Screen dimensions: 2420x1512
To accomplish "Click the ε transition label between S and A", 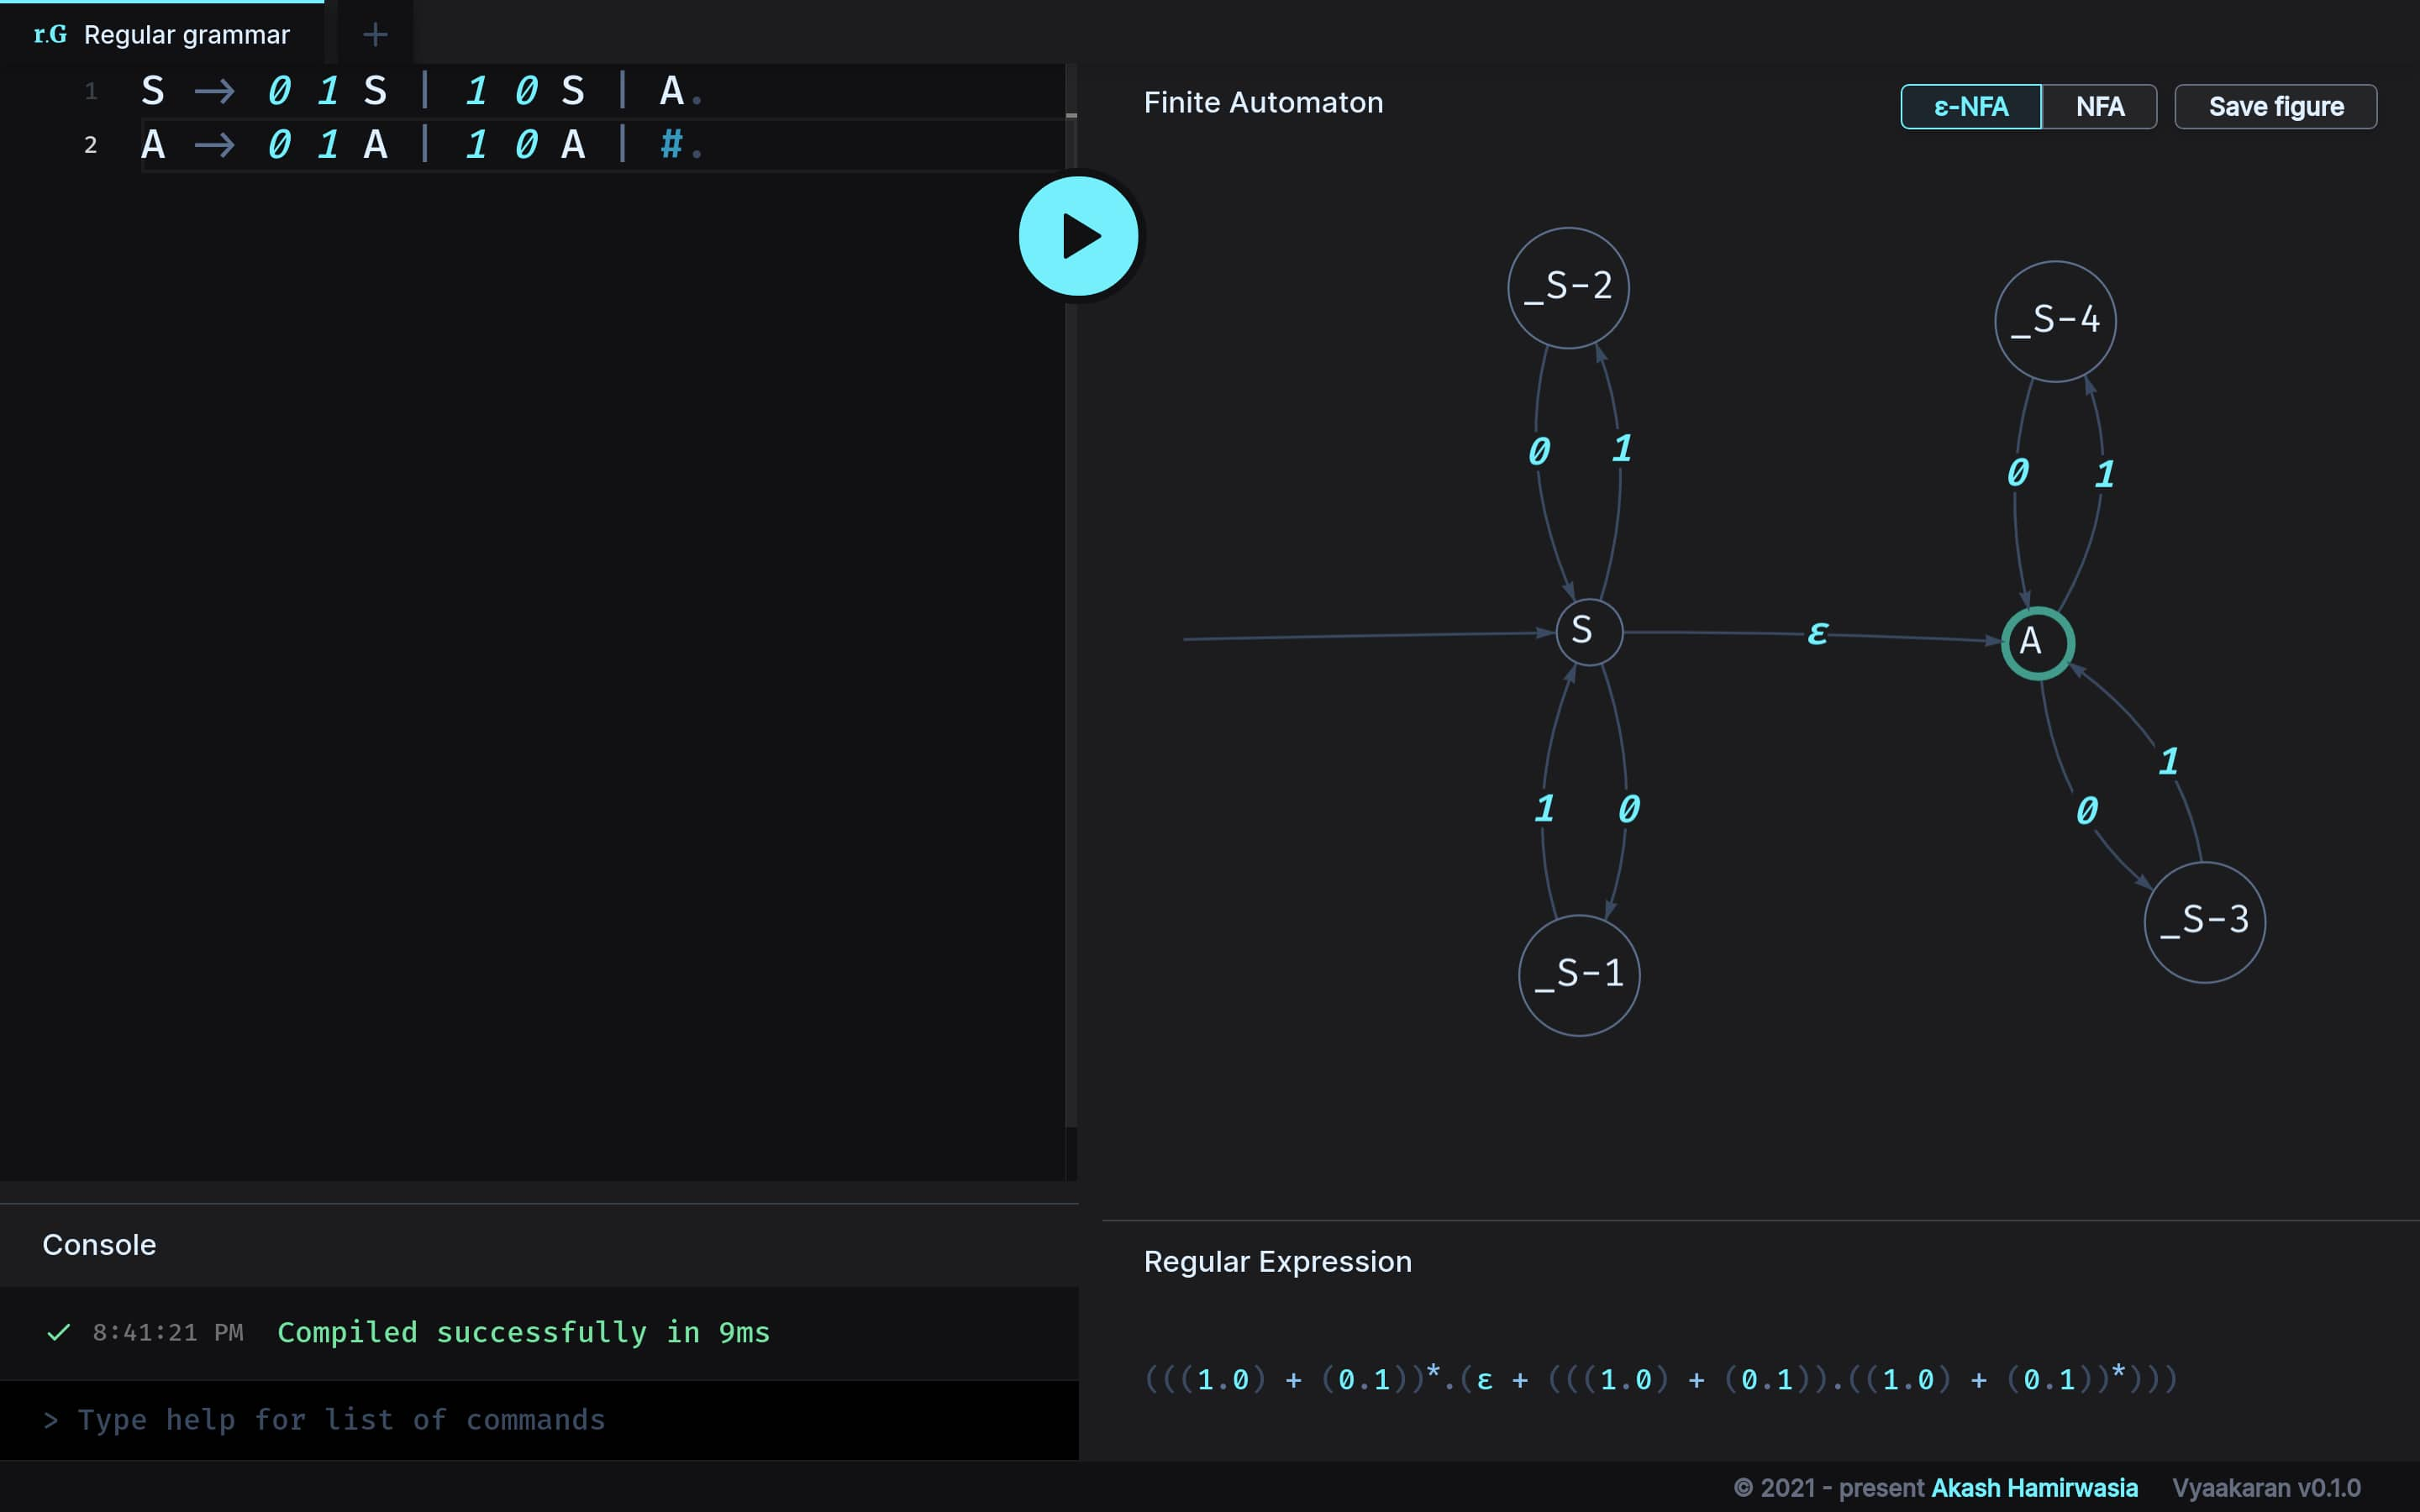I will pos(1817,632).
